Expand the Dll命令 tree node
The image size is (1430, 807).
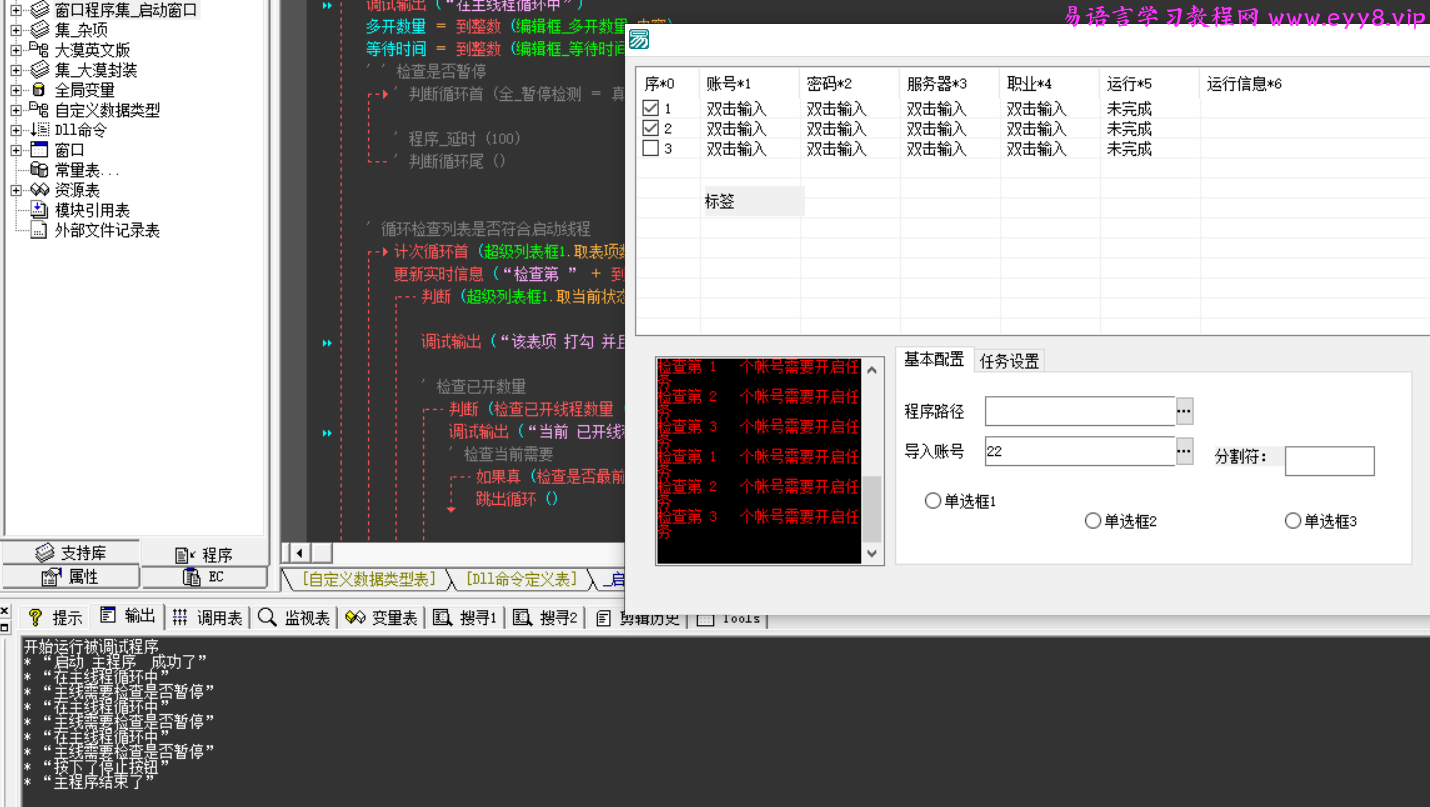(x=16, y=130)
